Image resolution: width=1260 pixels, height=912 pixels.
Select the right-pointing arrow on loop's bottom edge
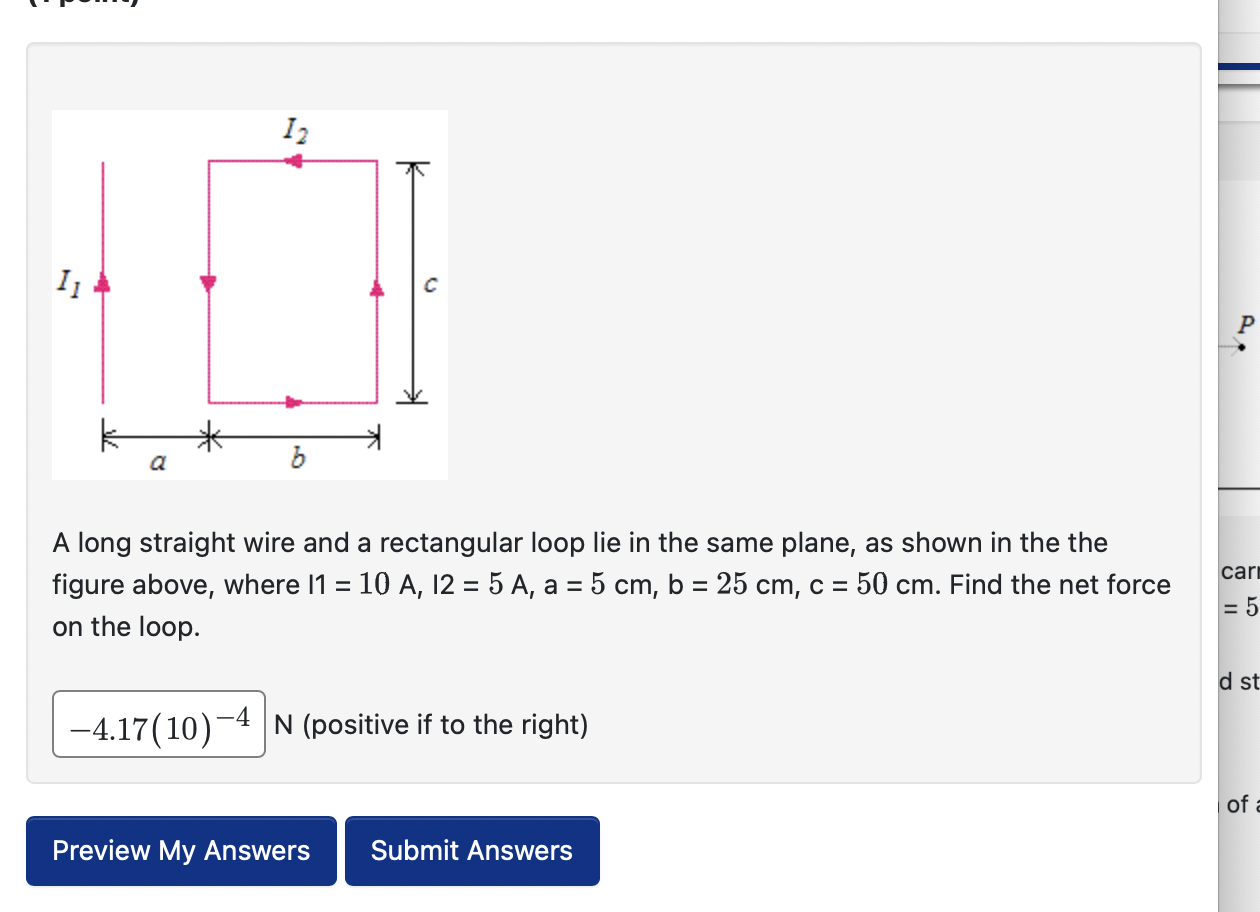point(293,402)
